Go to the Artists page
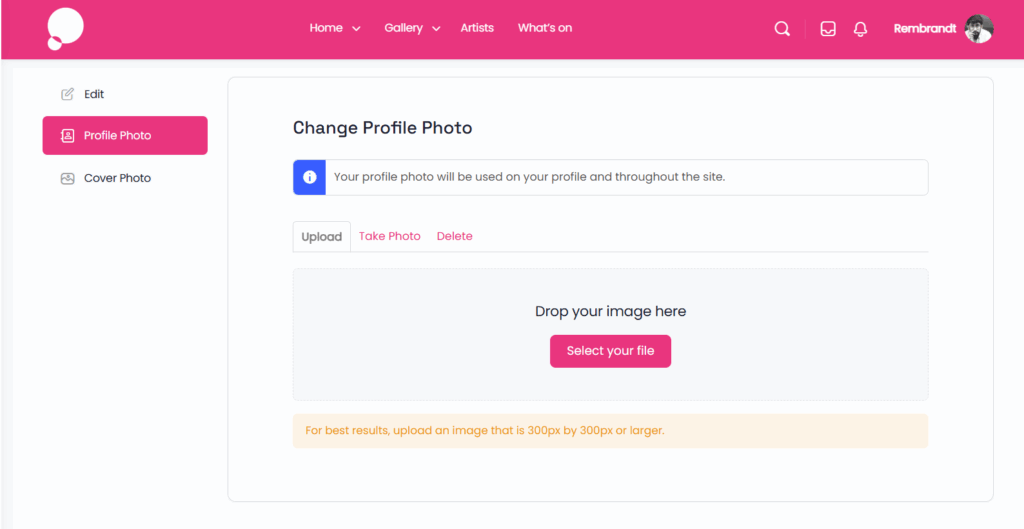 [x=477, y=28]
